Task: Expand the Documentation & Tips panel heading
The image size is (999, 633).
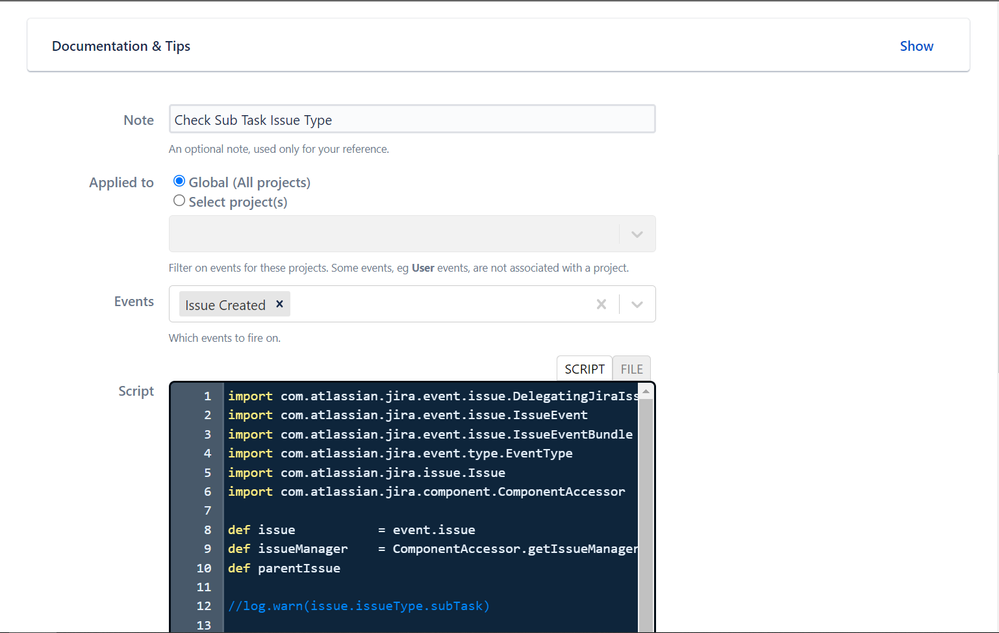Action: tap(121, 46)
